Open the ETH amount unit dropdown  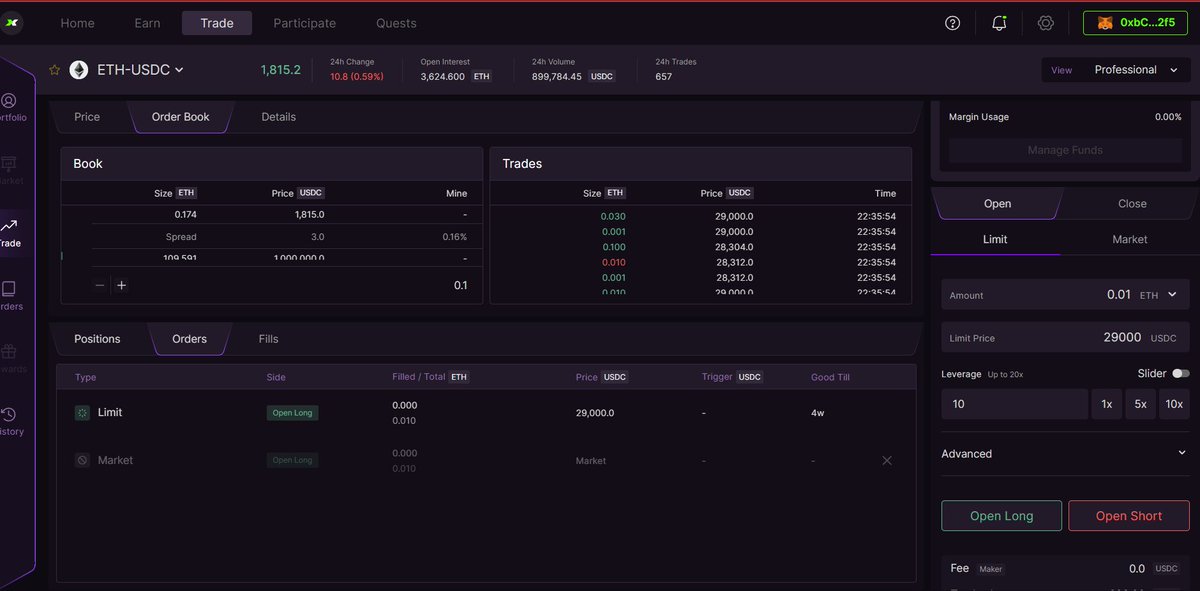click(1160, 295)
